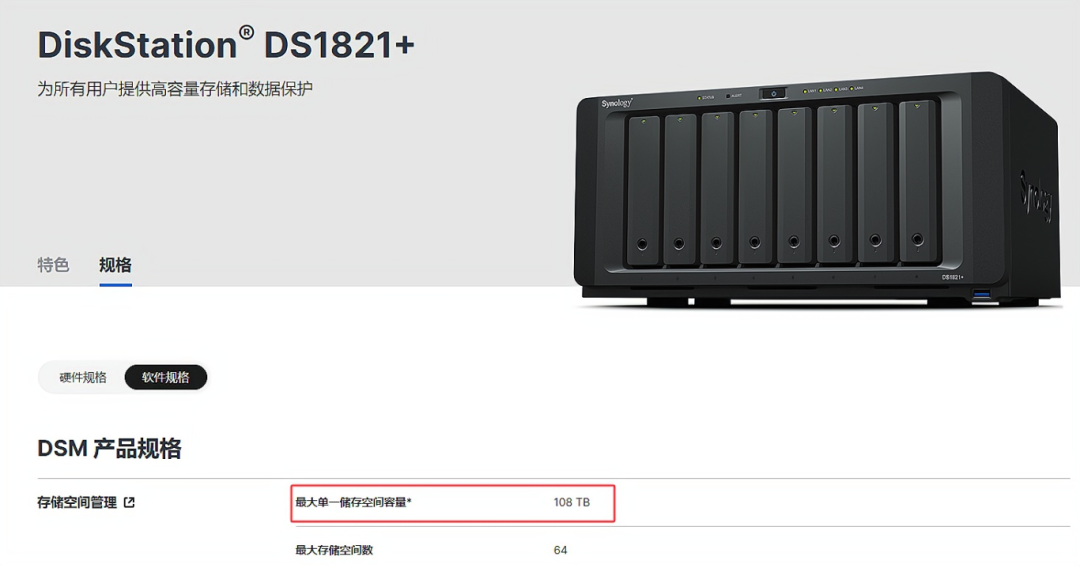Click the DSM 产品规格 section heading
Image resolution: width=1080 pixels, height=568 pixels.
(x=110, y=448)
